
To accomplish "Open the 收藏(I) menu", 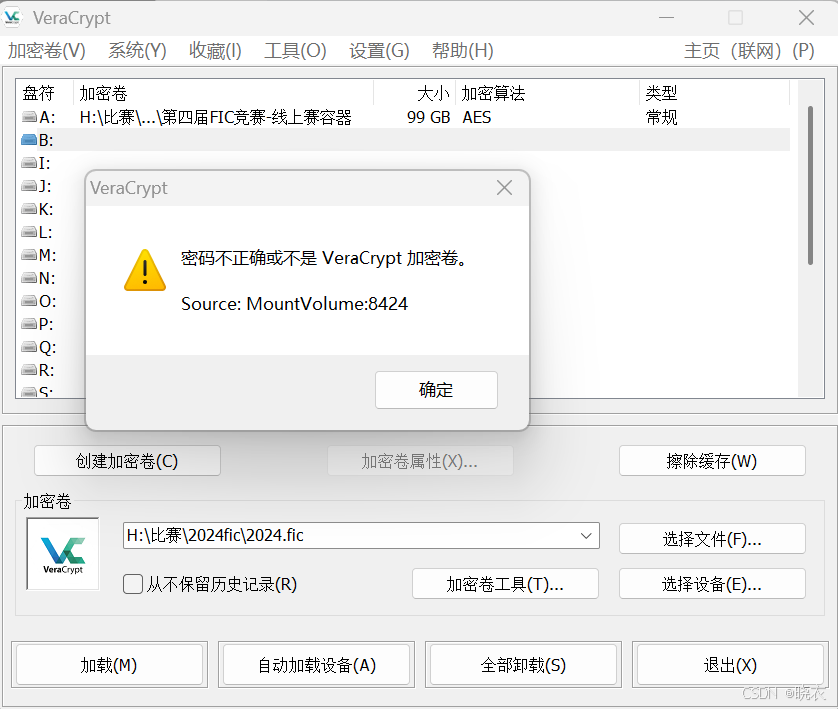I will tap(215, 51).
